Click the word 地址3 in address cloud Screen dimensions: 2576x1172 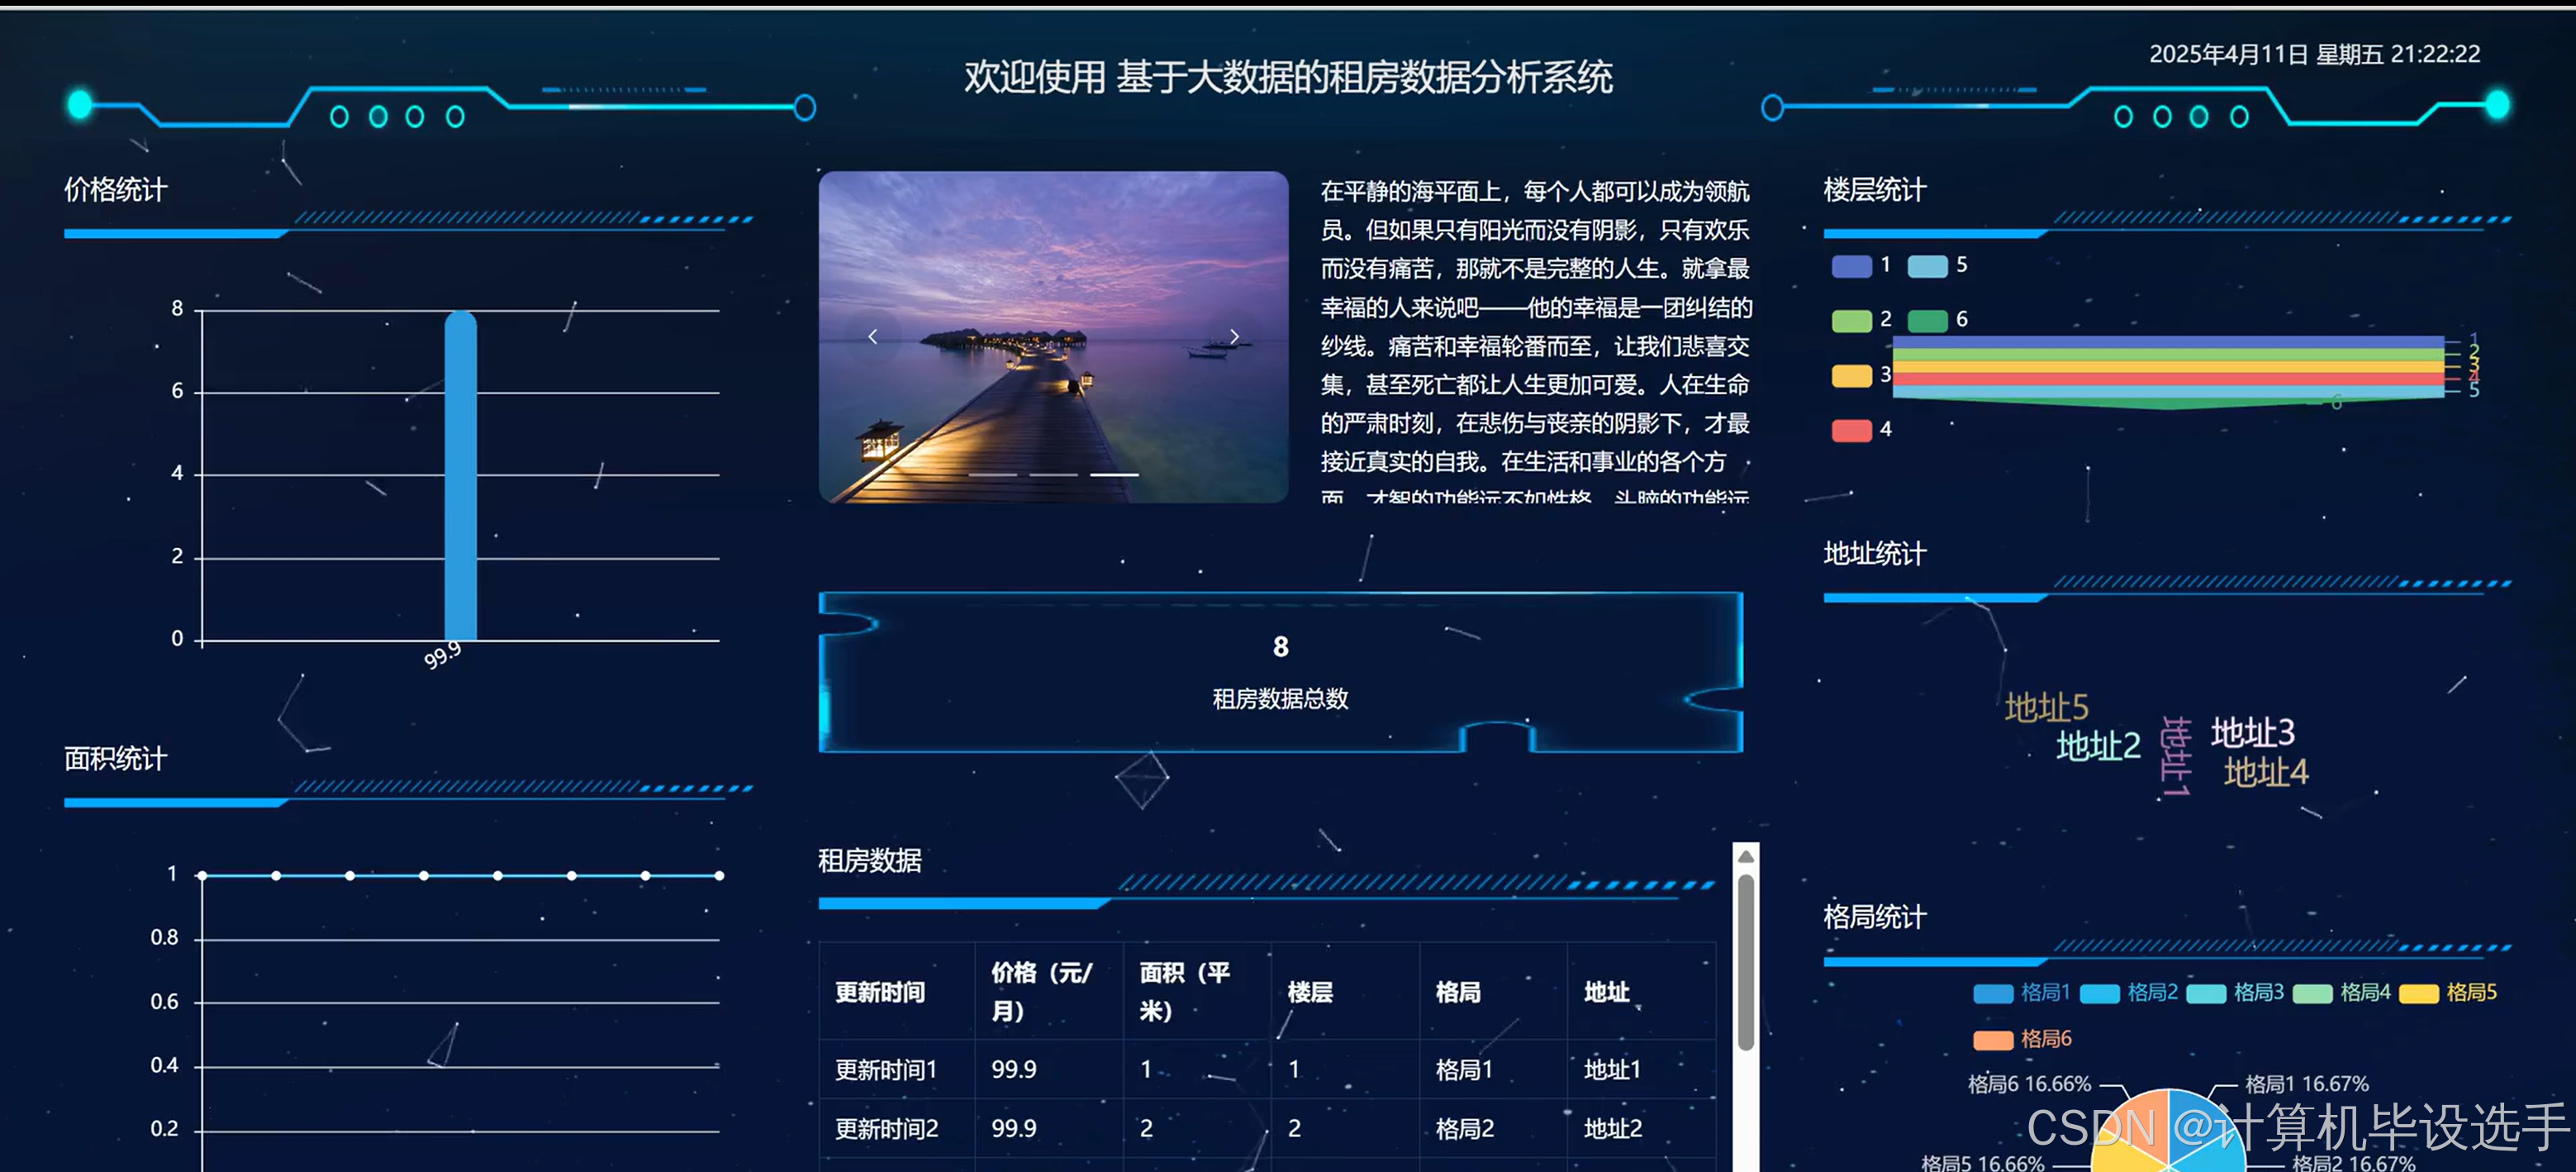(2252, 733)
